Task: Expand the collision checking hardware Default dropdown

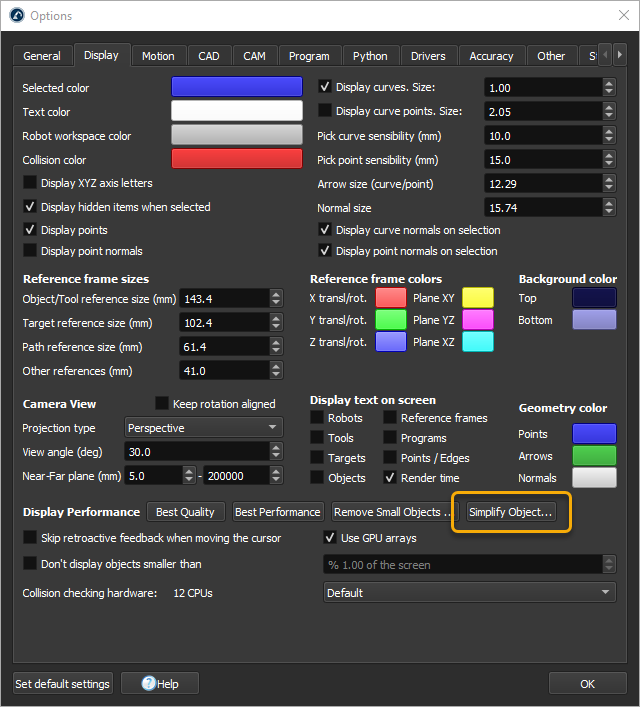Action: (469, 593)
